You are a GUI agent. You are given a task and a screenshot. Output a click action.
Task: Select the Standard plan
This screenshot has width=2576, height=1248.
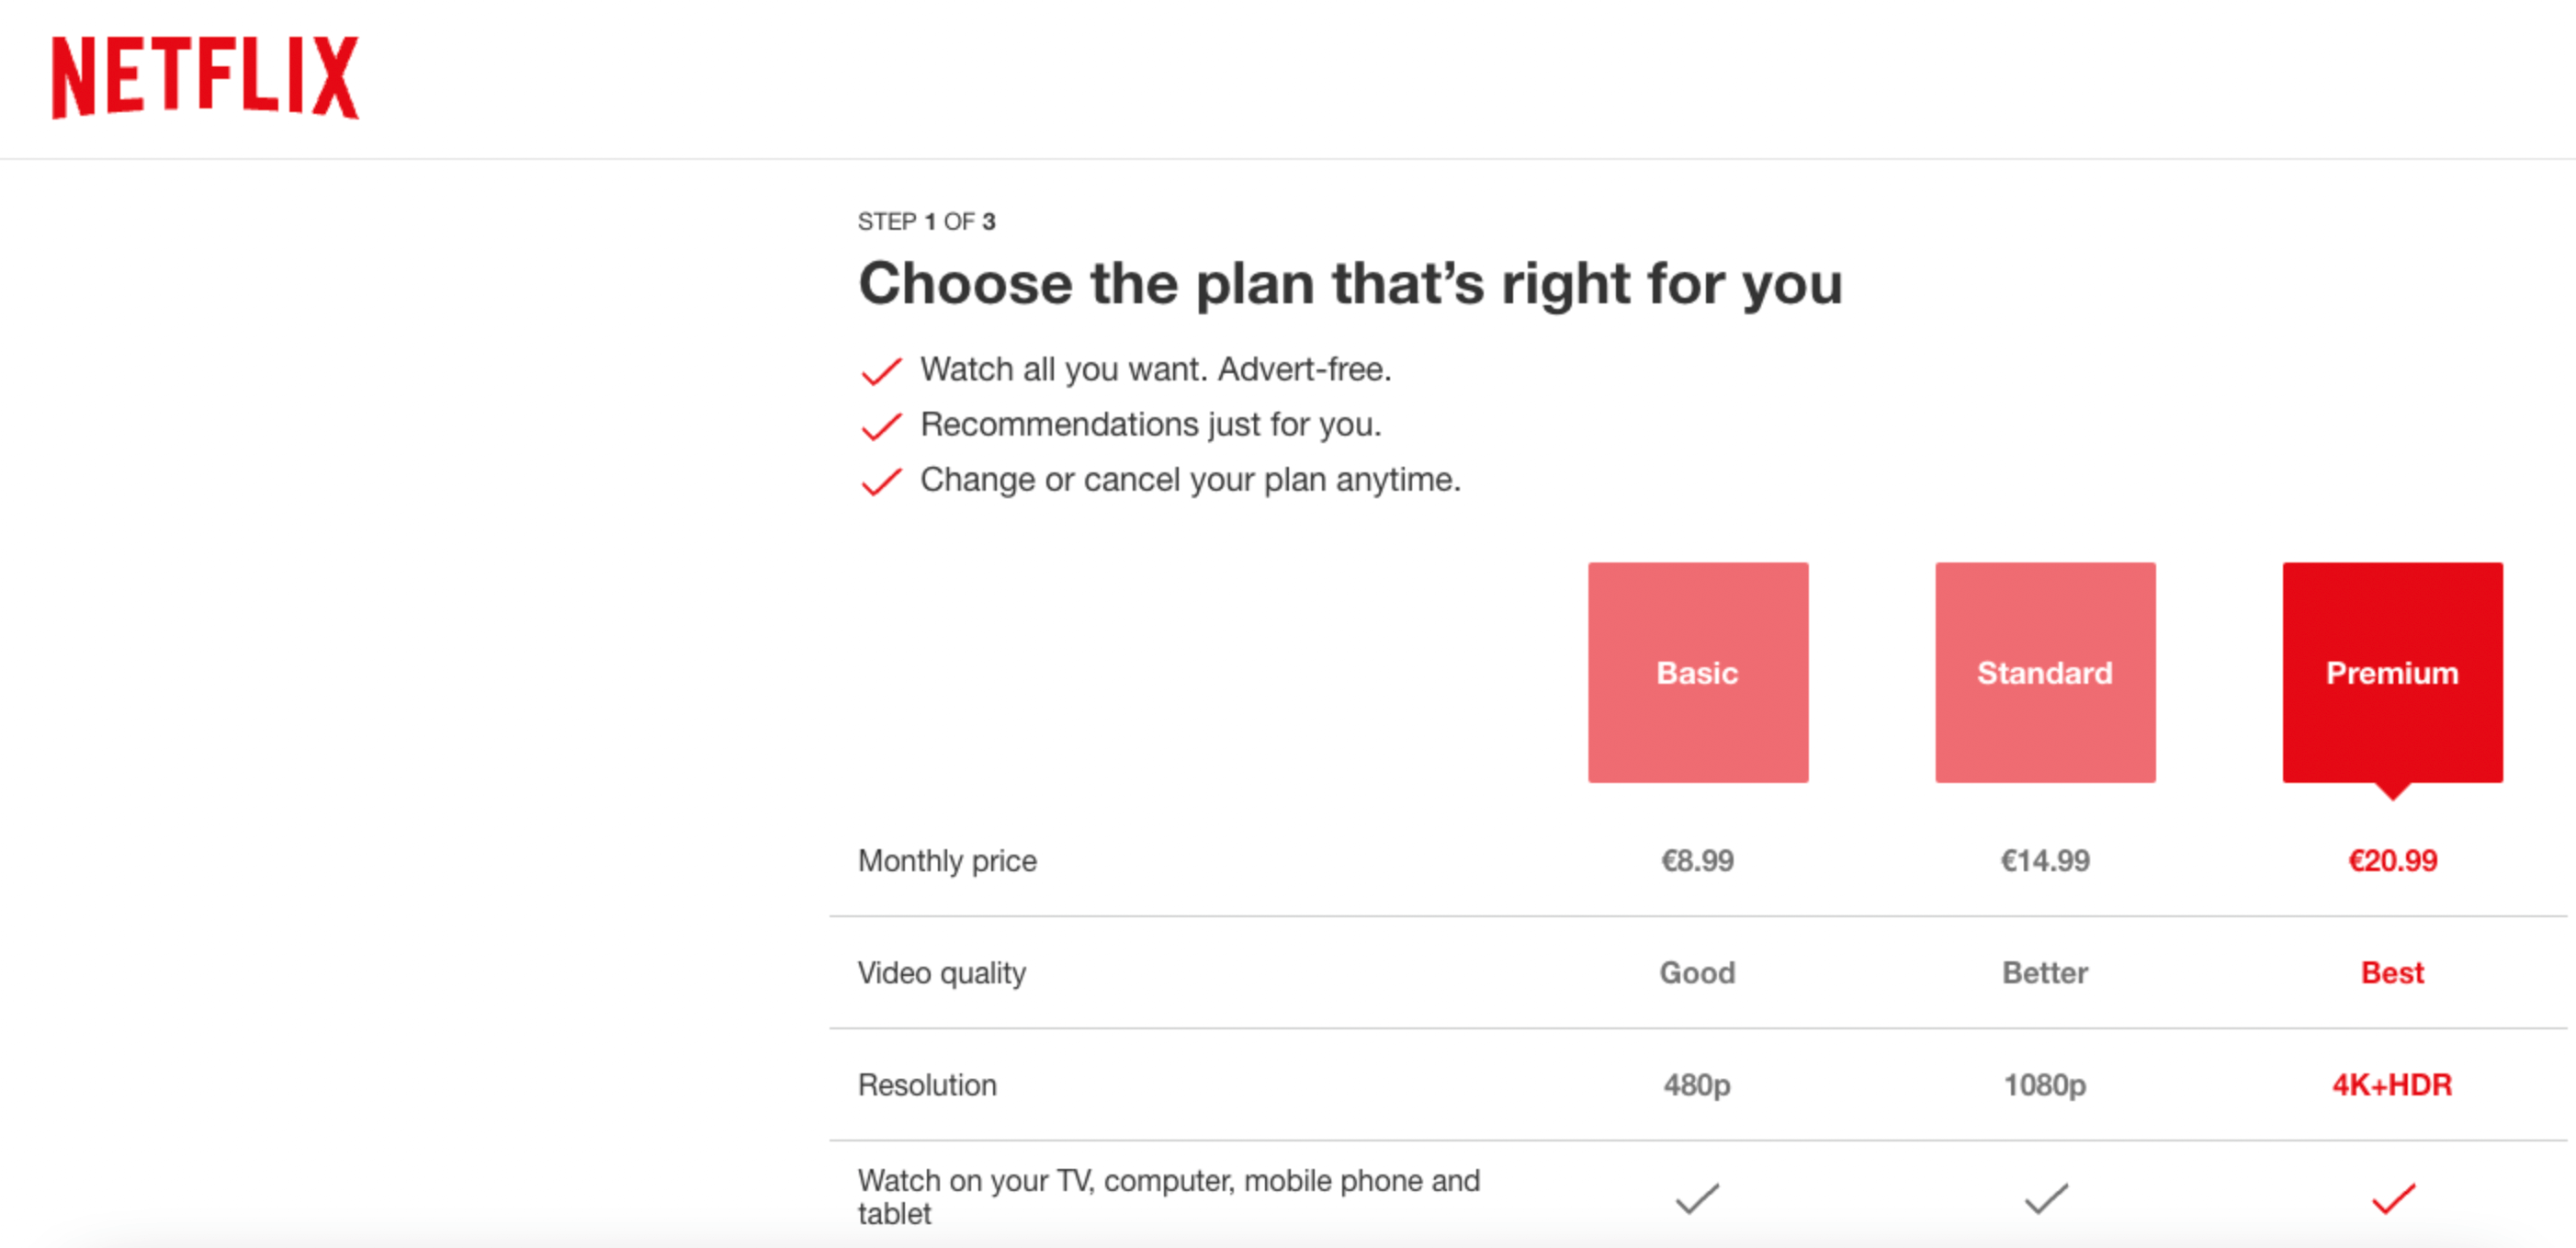tap(2045, 672)
